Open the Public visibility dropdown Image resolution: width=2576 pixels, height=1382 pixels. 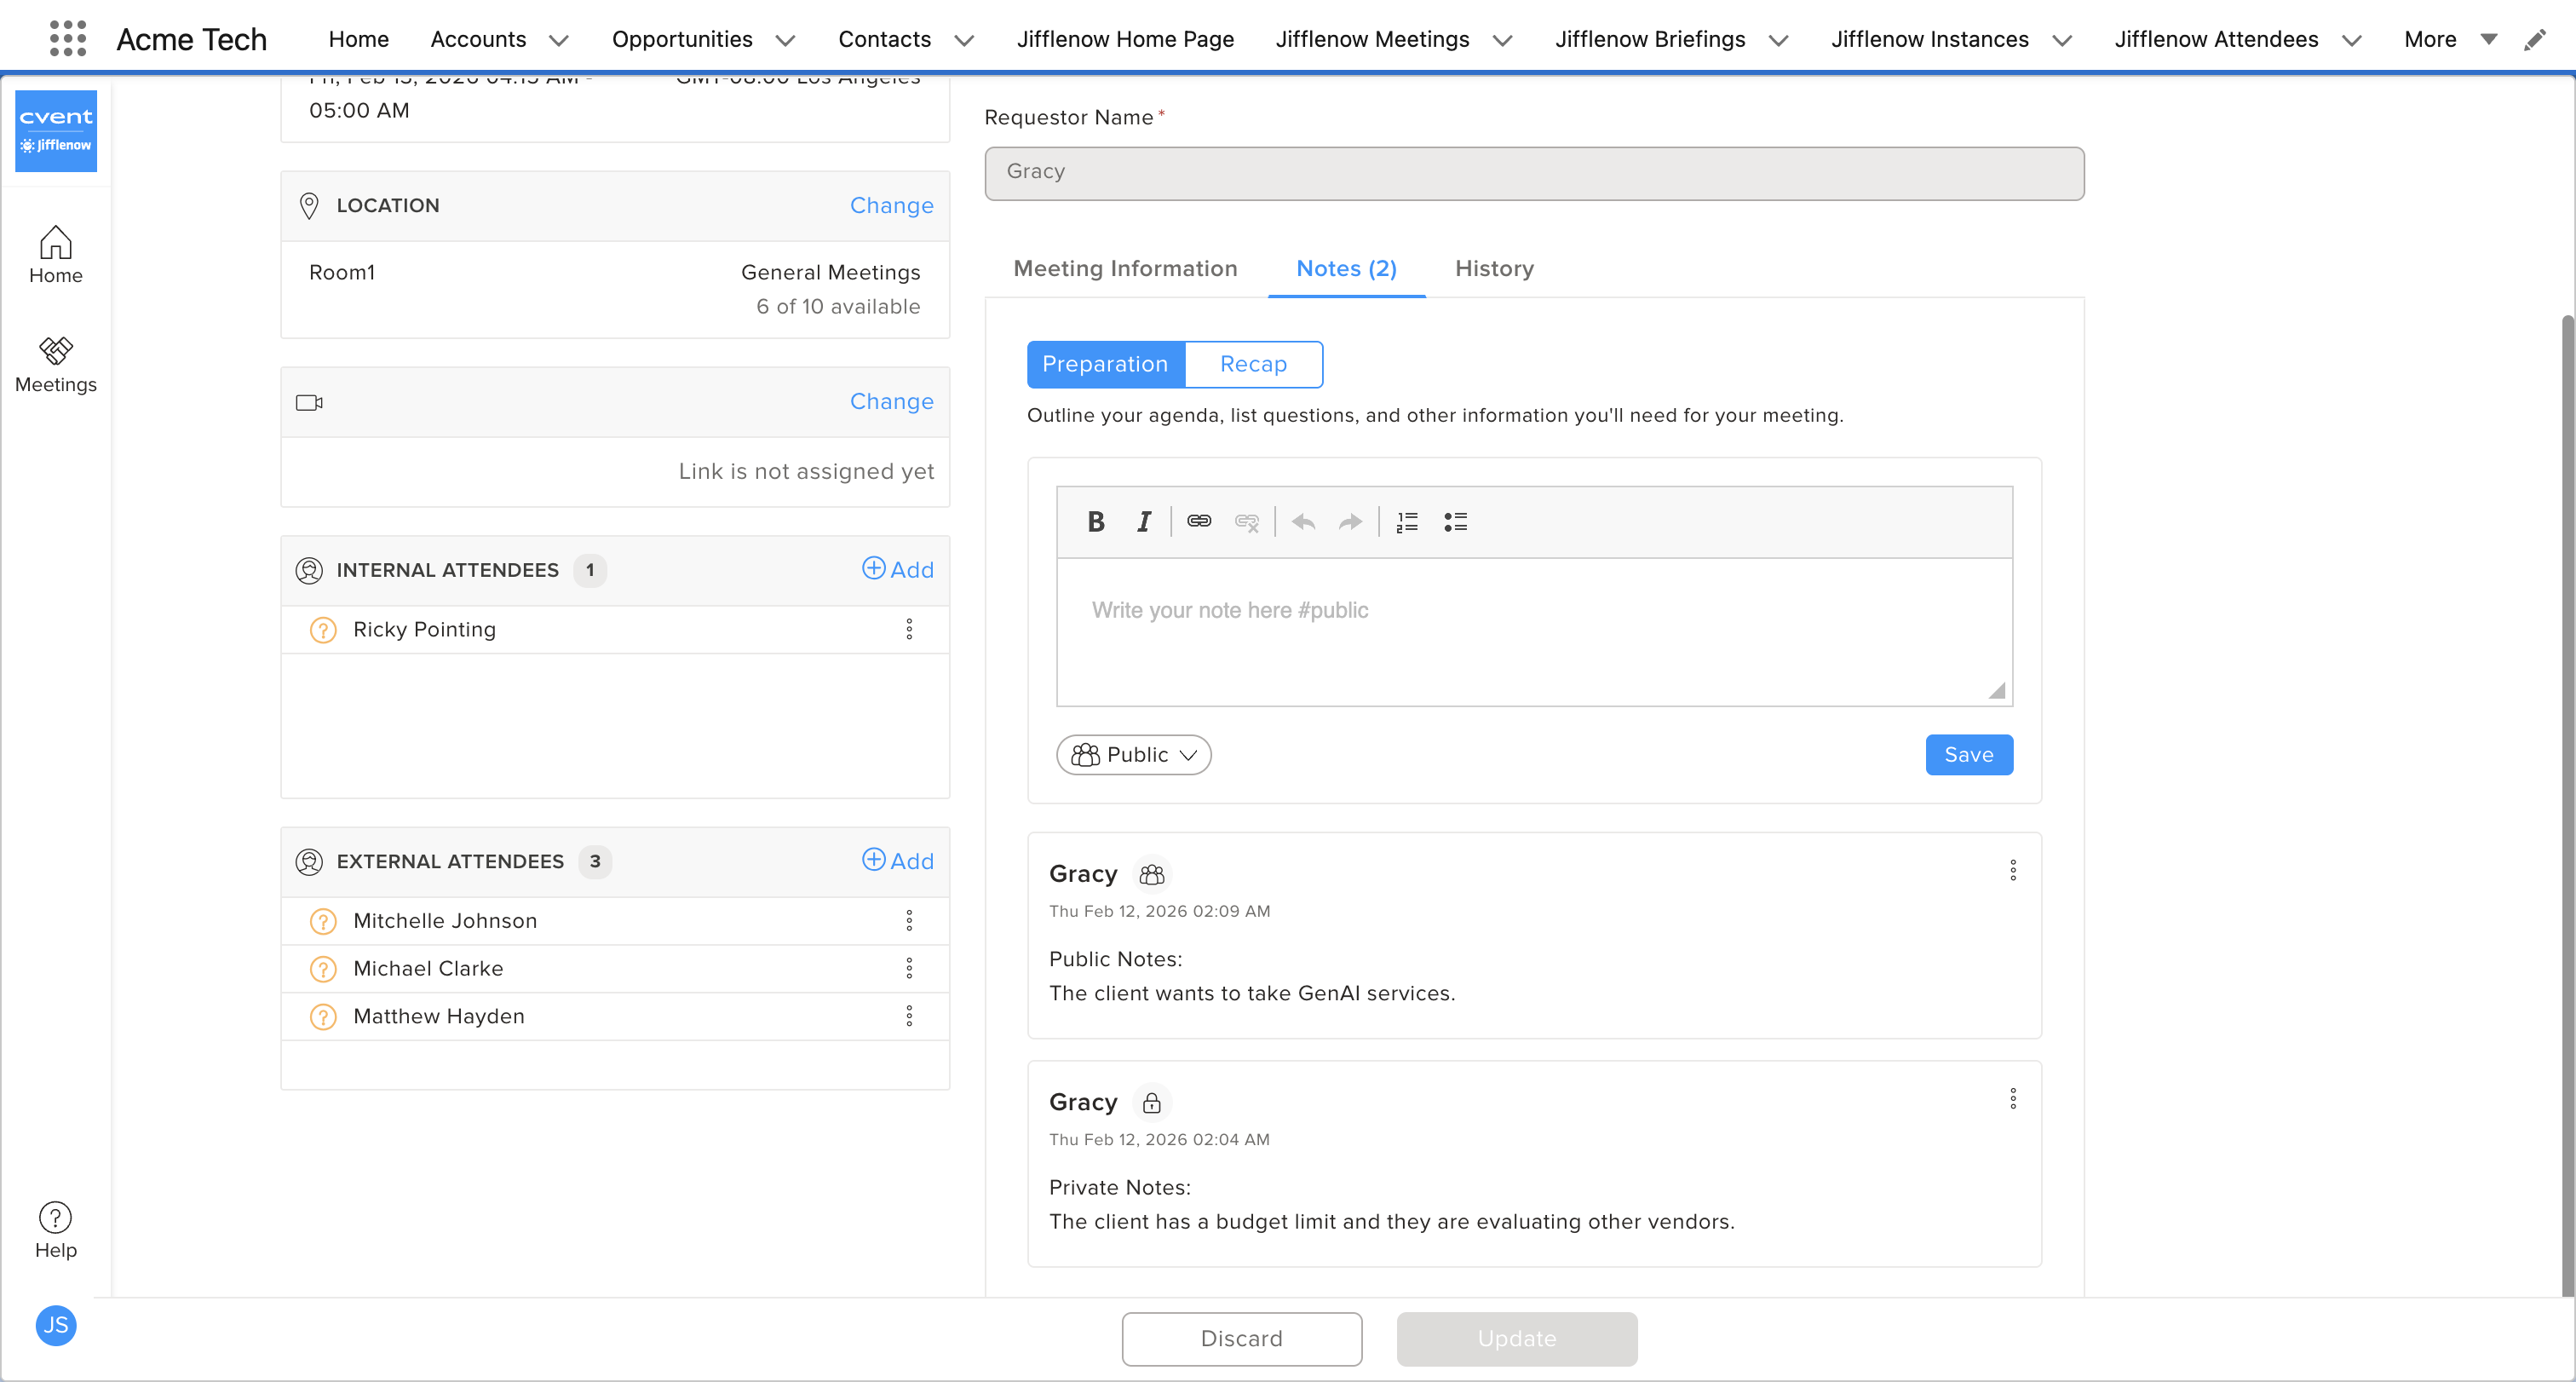click(1133, 755)
